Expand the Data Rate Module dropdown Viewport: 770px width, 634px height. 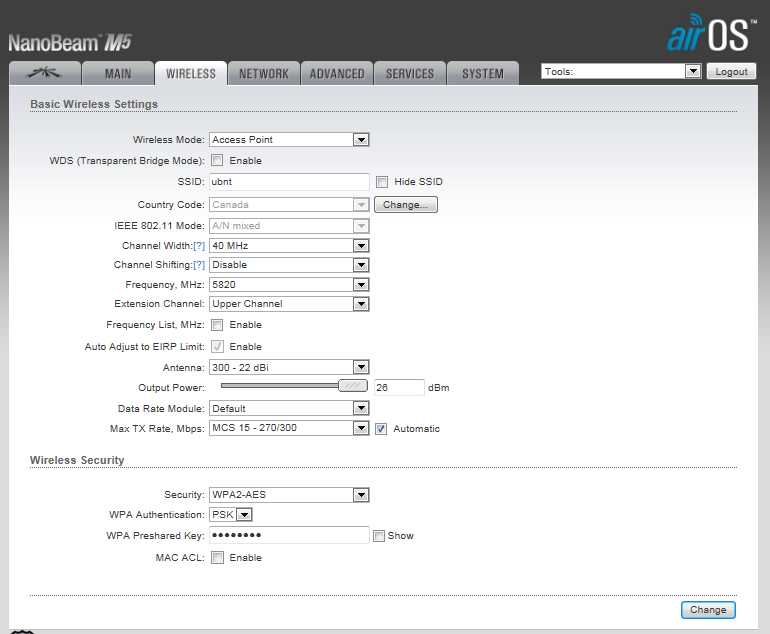[289, 408]
